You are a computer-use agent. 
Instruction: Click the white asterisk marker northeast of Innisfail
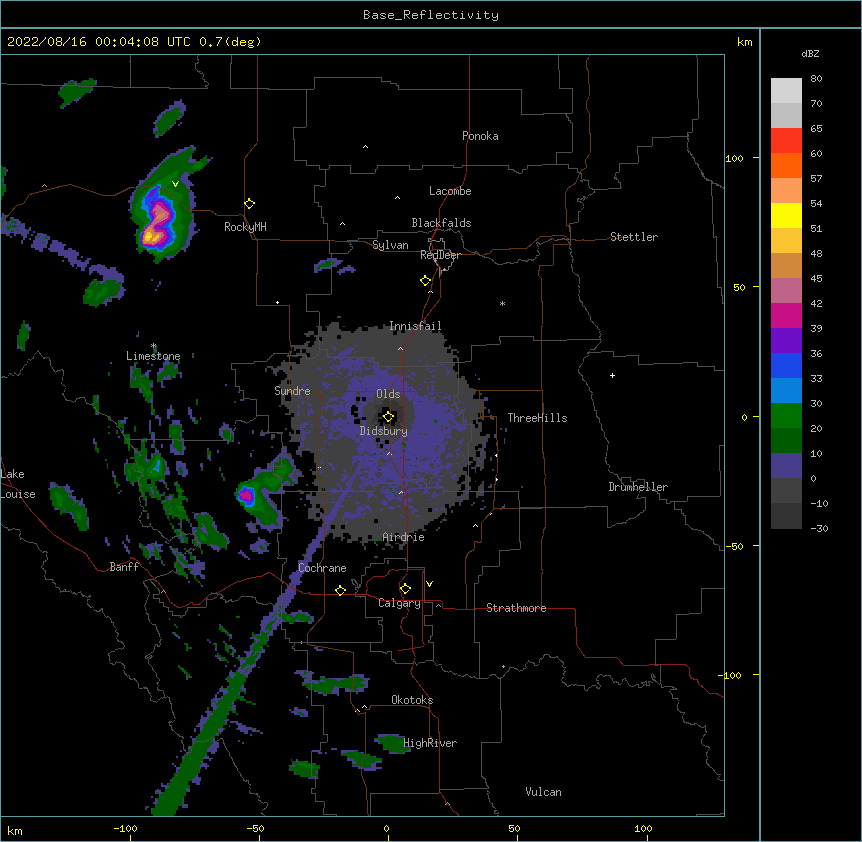point(502,303)
